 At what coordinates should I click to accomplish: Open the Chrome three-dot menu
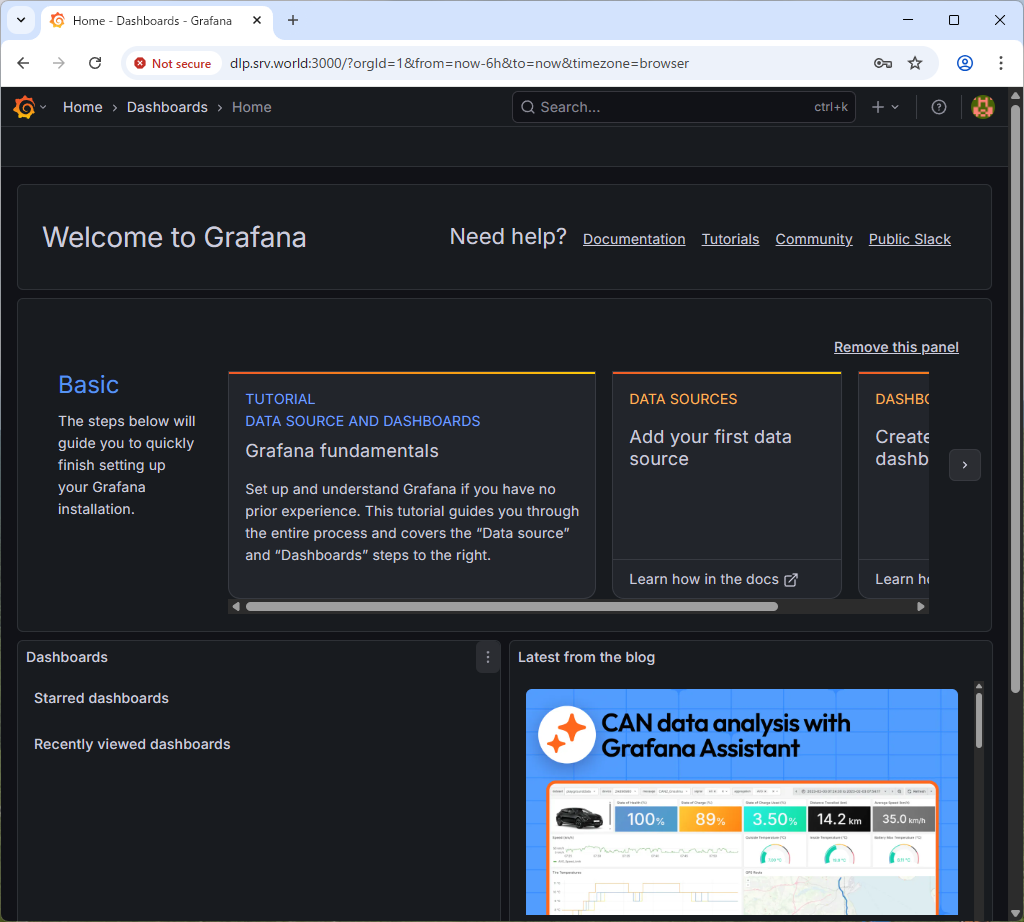pos(1000,63)
